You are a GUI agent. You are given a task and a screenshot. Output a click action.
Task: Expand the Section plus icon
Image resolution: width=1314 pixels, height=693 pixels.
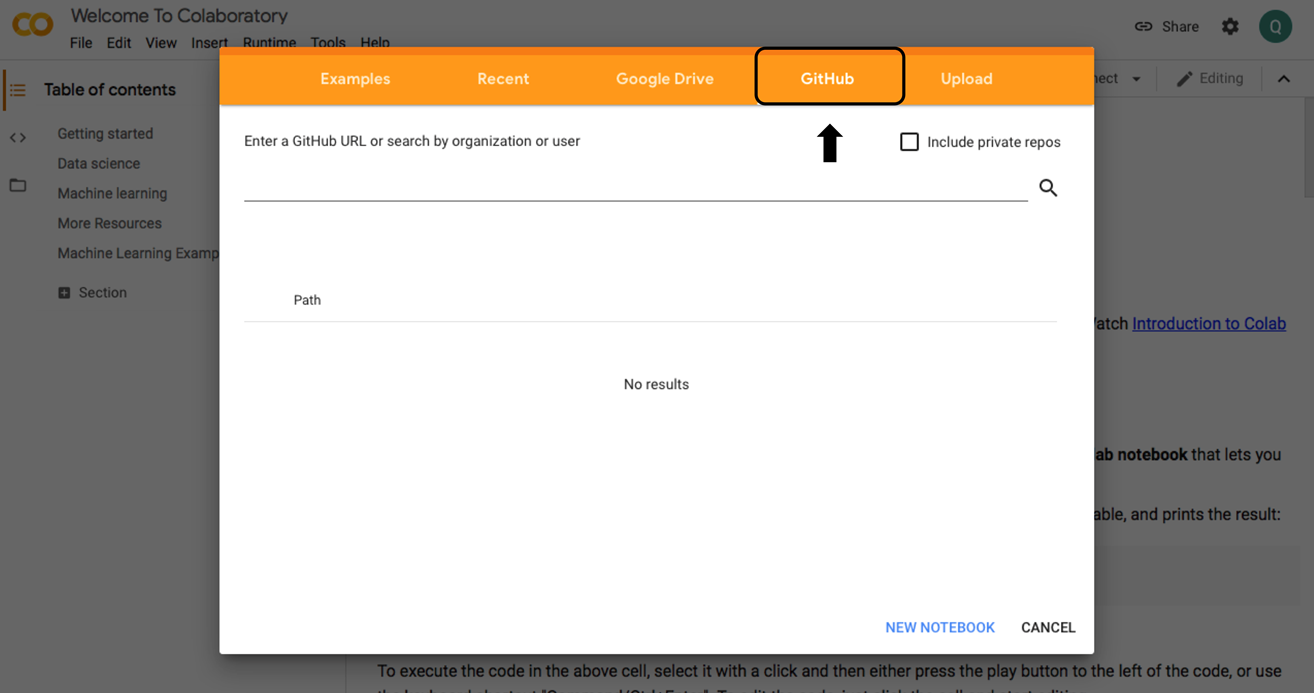click(x=64, y=293)
